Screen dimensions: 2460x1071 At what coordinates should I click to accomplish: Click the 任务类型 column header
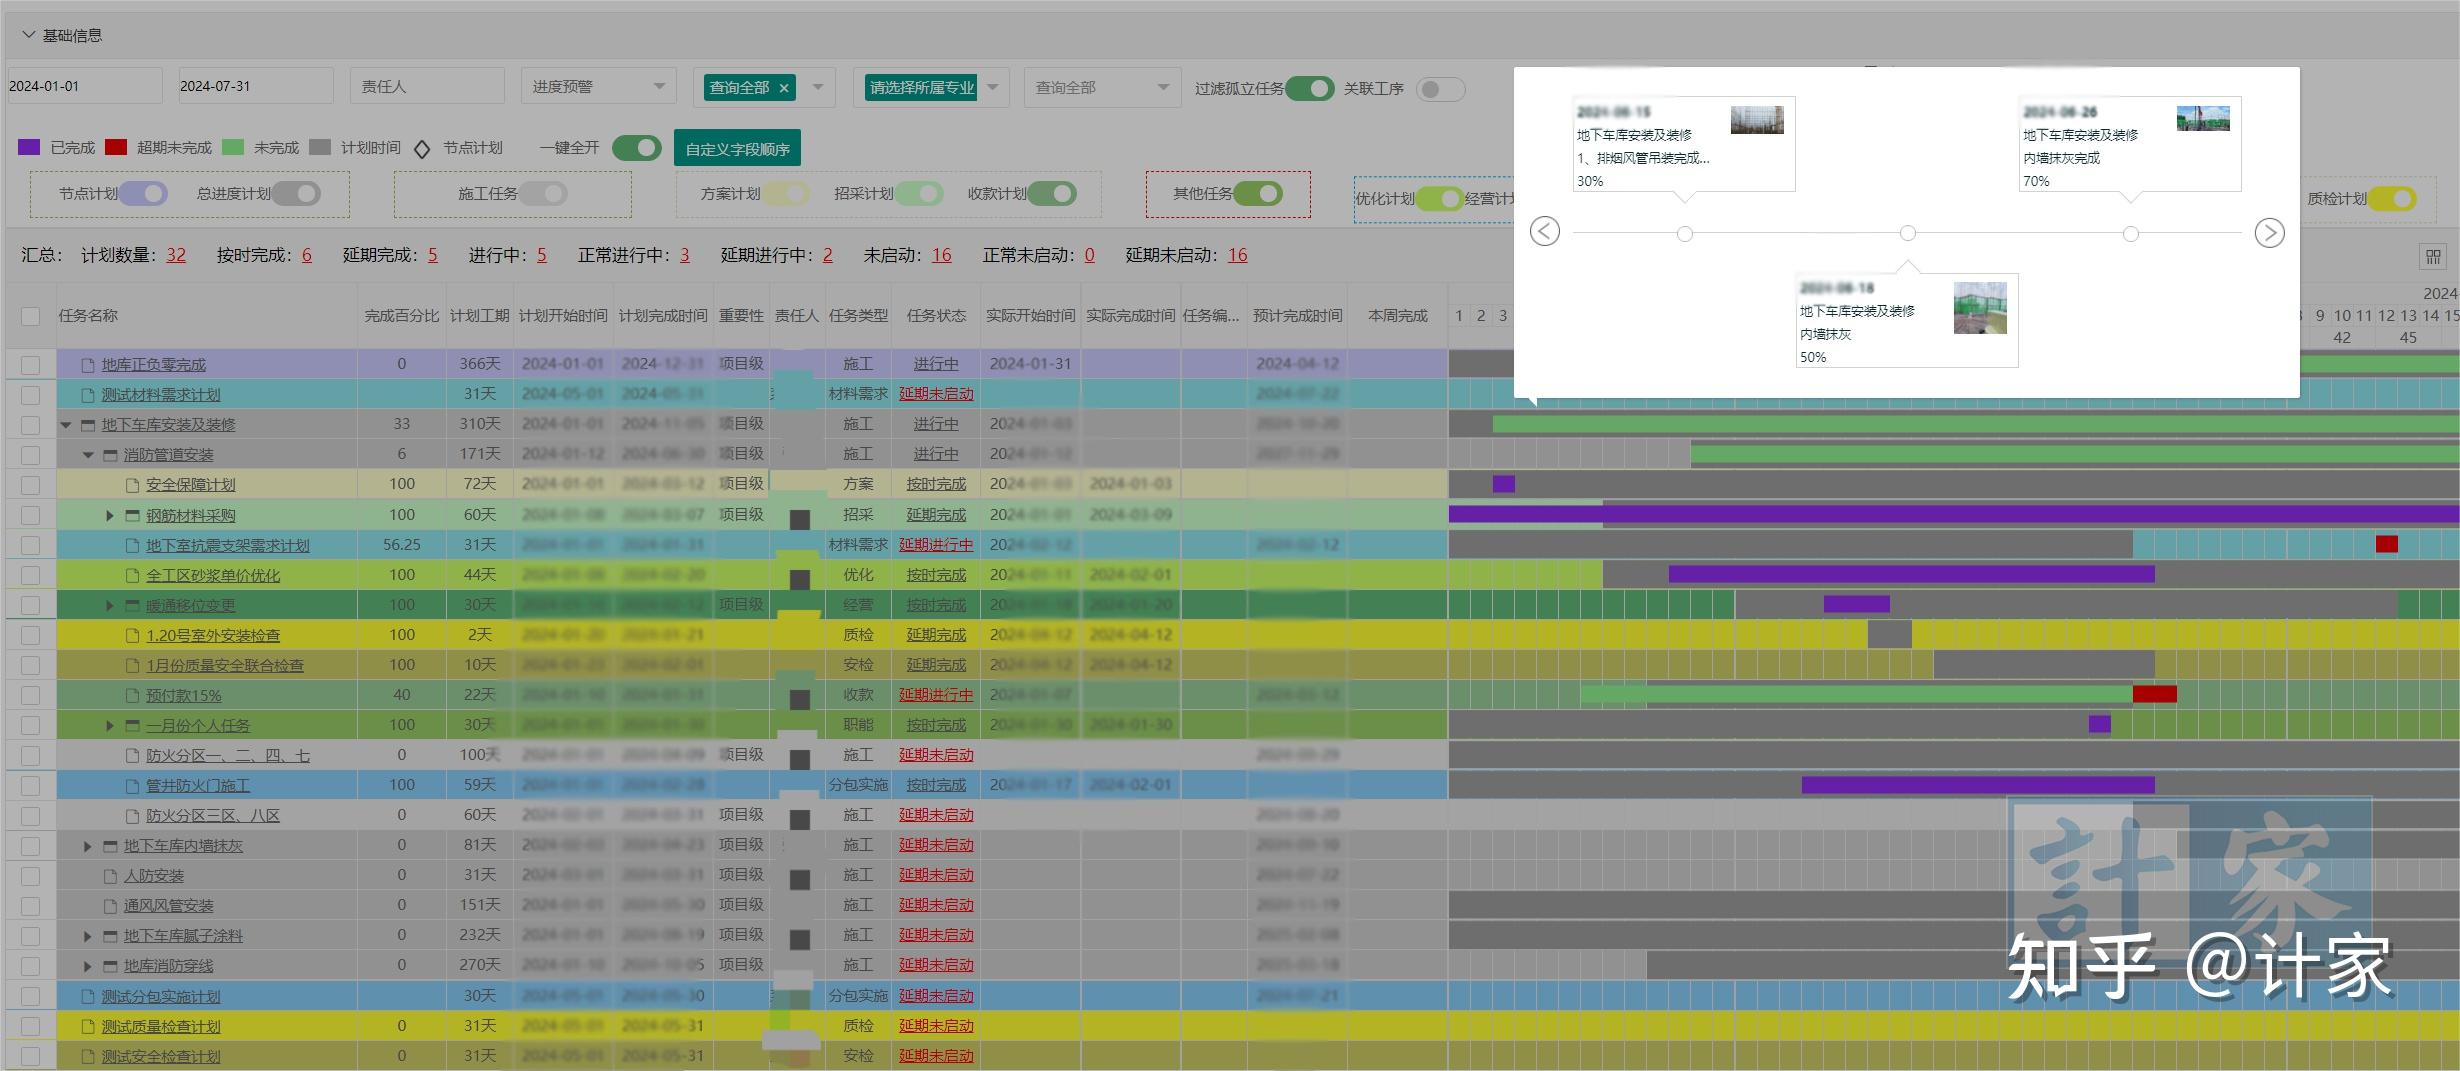coord(858,316)
